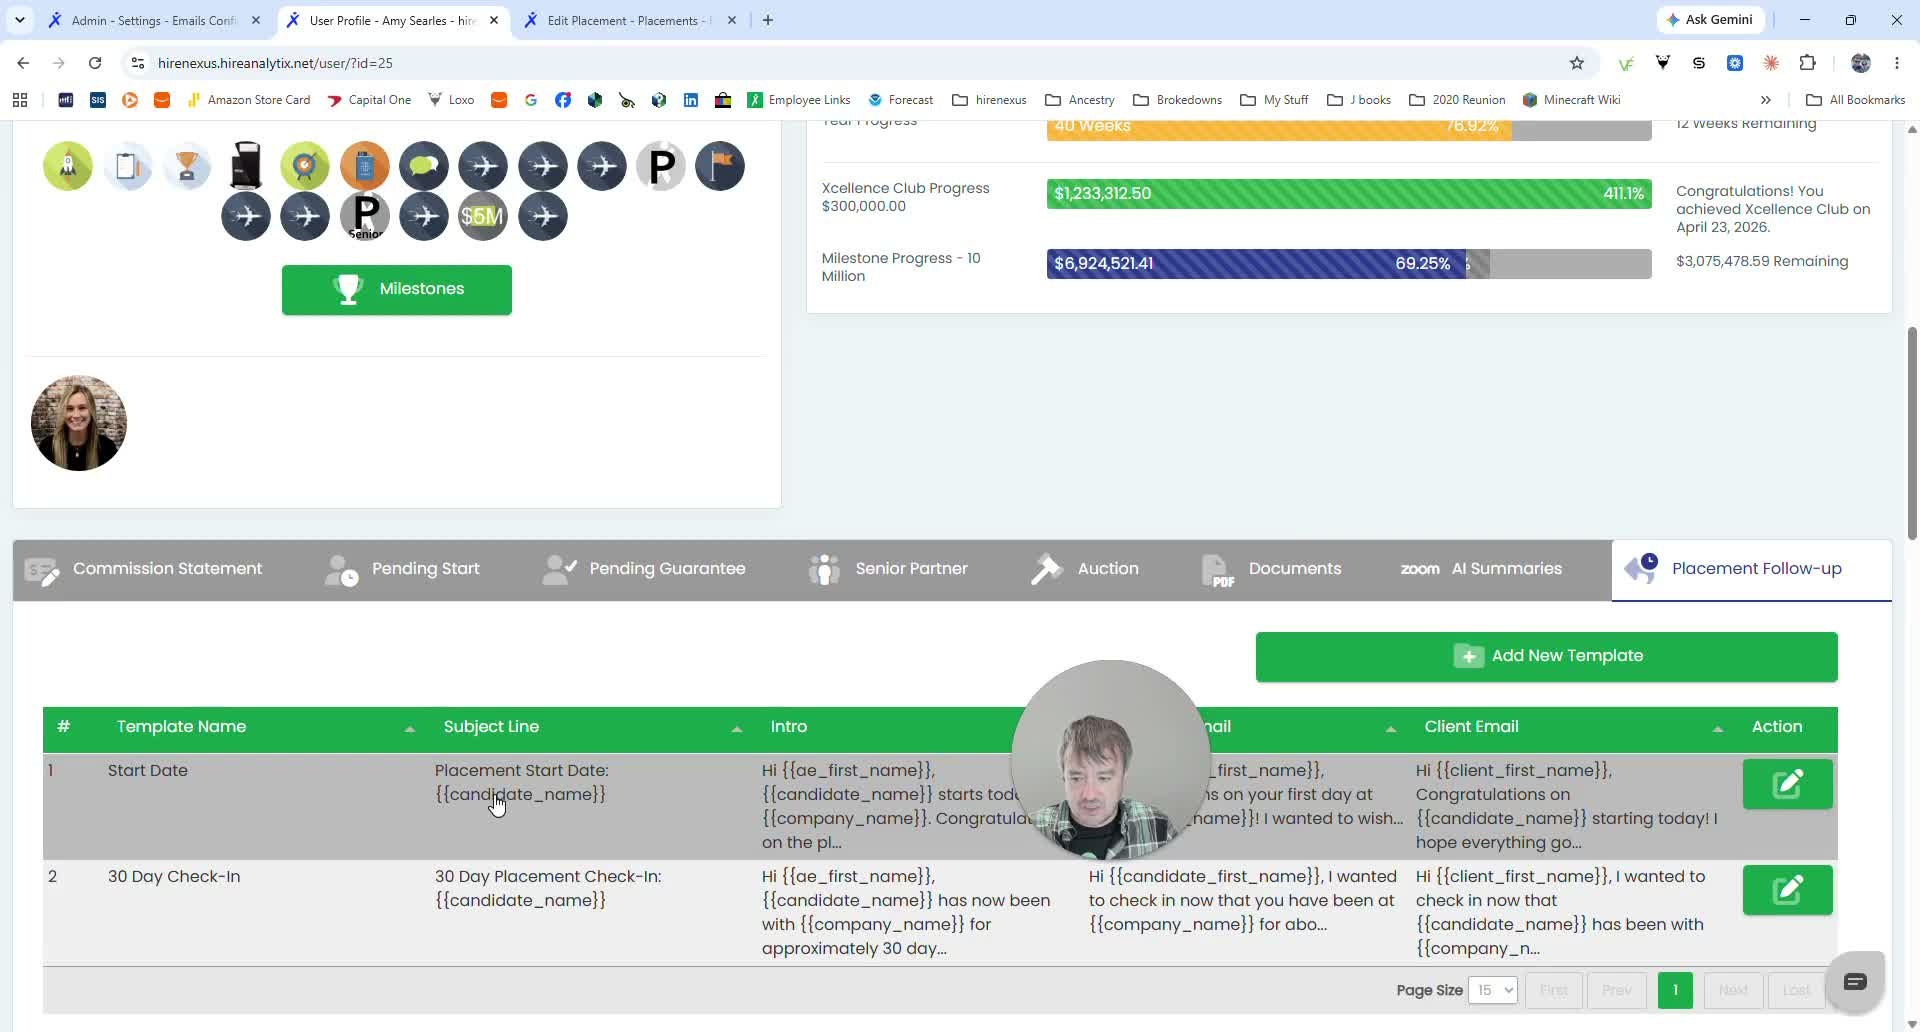Viewport: 1920px width, 1032px height.
Task: Open the Documents tab
Action: (1271, 569)
